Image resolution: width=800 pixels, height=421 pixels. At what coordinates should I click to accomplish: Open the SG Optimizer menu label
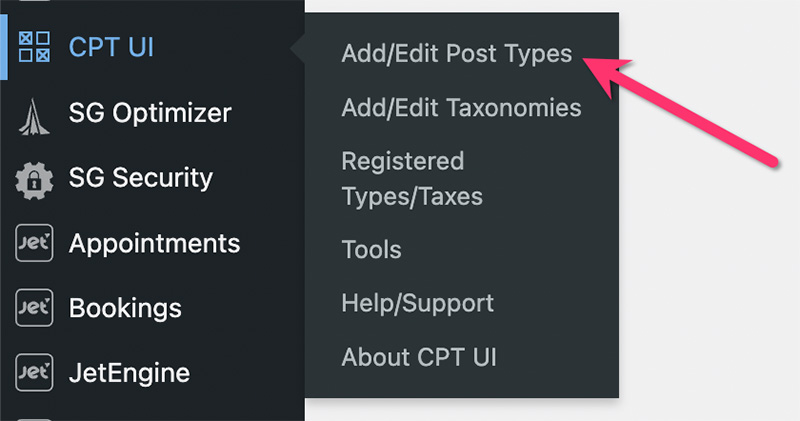150,113
